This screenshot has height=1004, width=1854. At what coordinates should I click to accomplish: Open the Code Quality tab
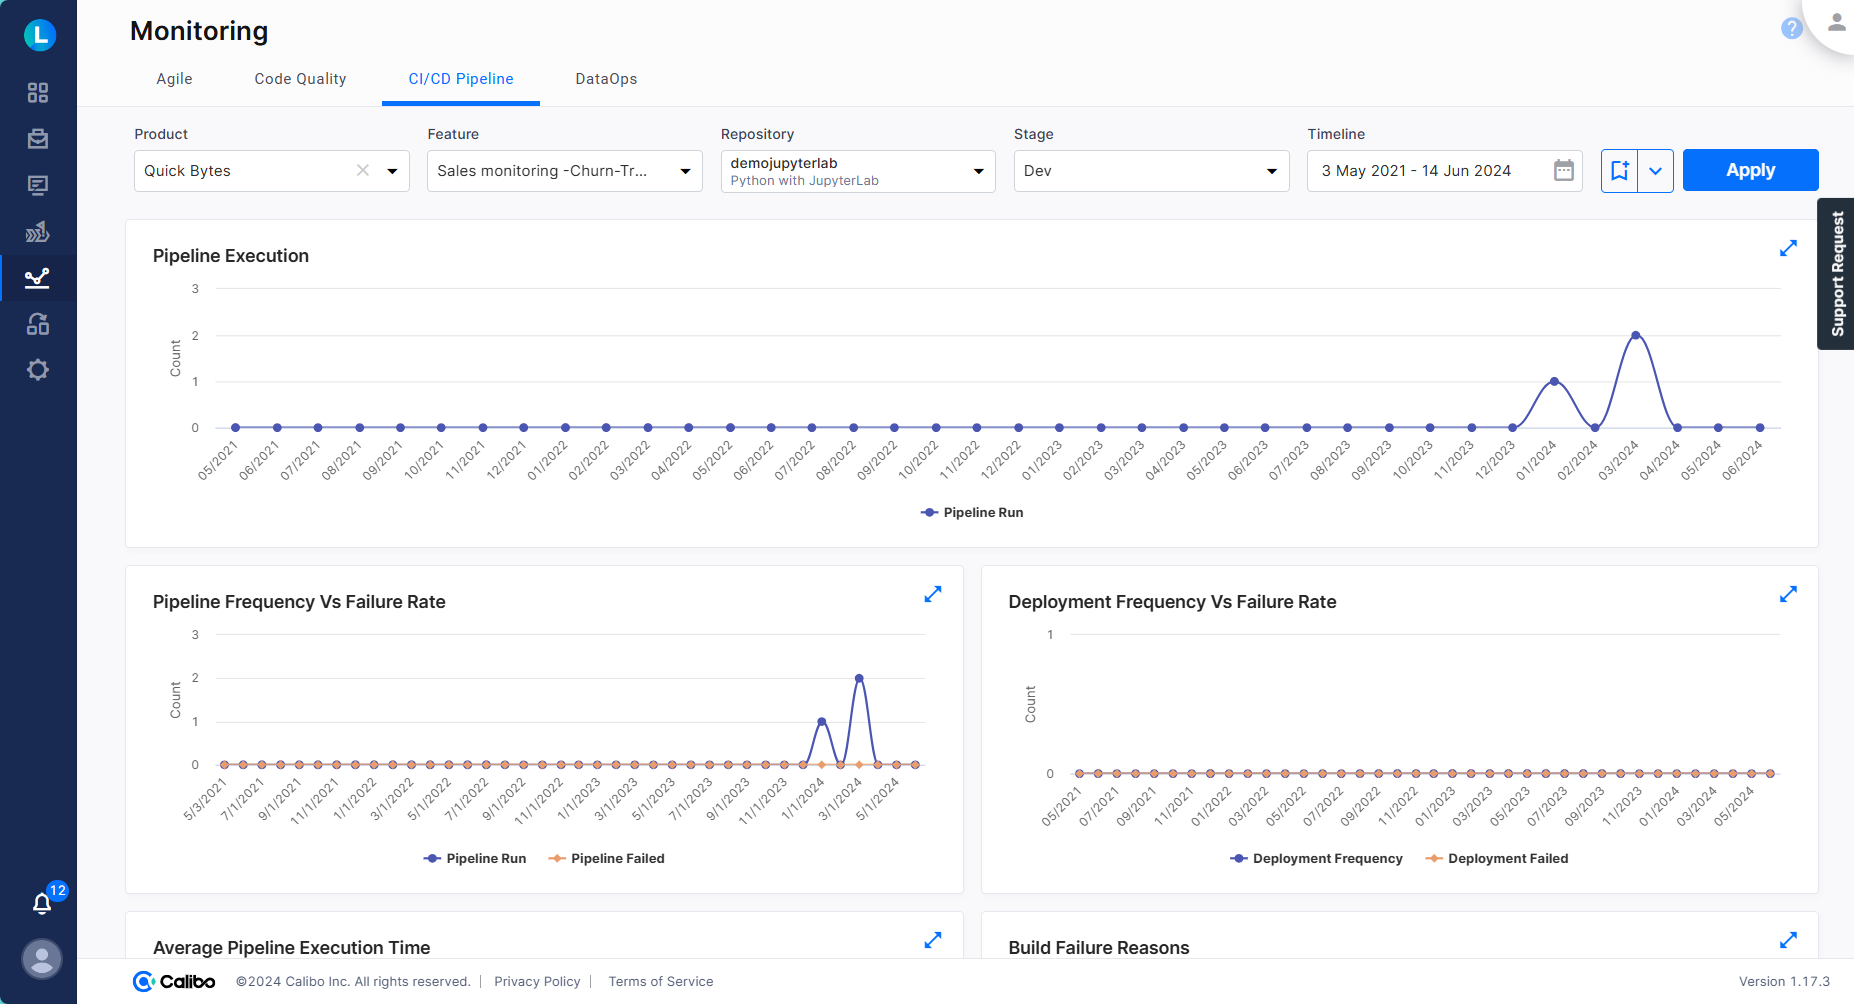[x=299, y=78]
